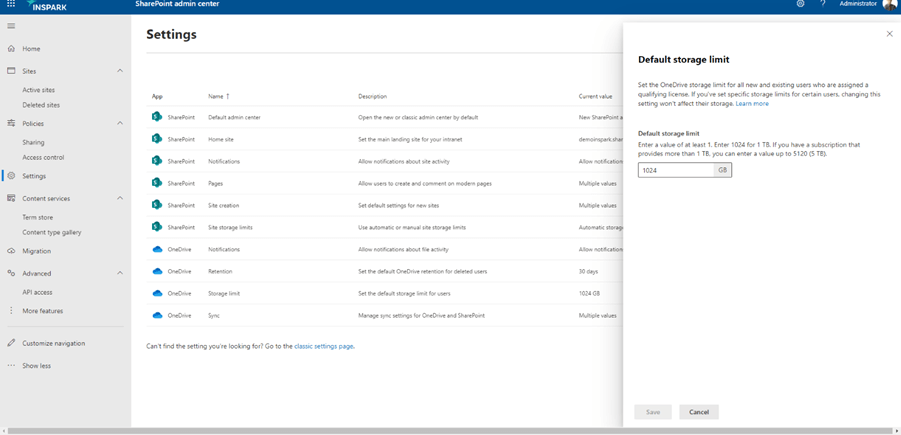Click OneDrive icon in Storage limit row
This screenshot has width=901, height=435.
coord(157,293)
